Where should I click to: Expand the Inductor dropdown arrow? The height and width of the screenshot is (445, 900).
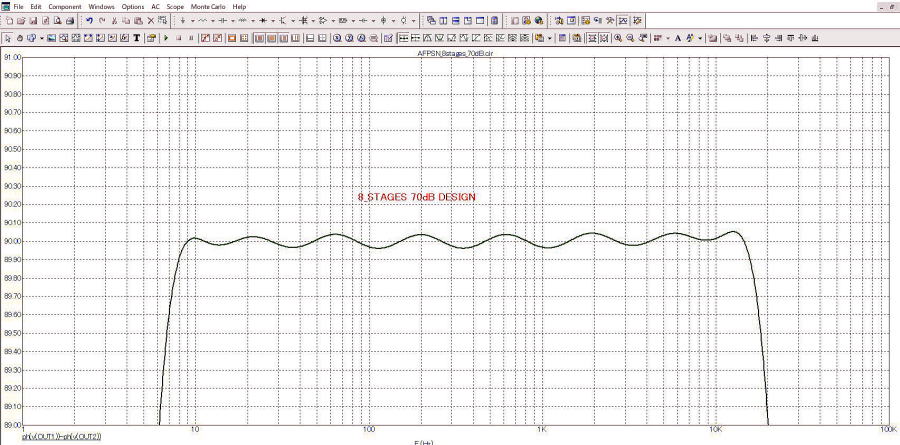coord(253,21)
